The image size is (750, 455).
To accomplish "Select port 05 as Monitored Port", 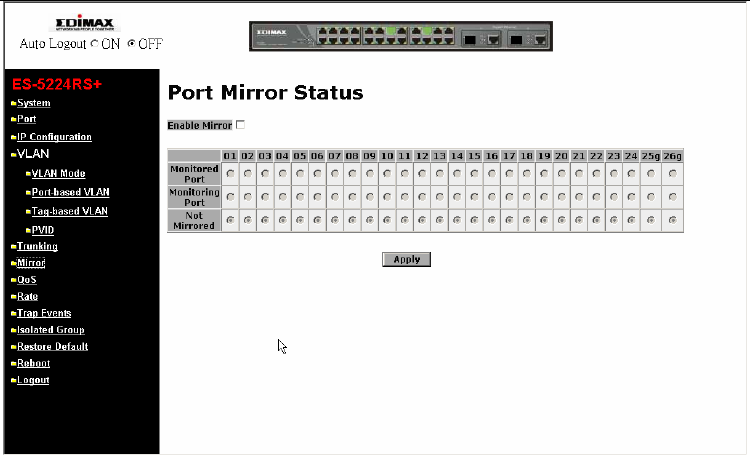I will (x=300, y=174).
